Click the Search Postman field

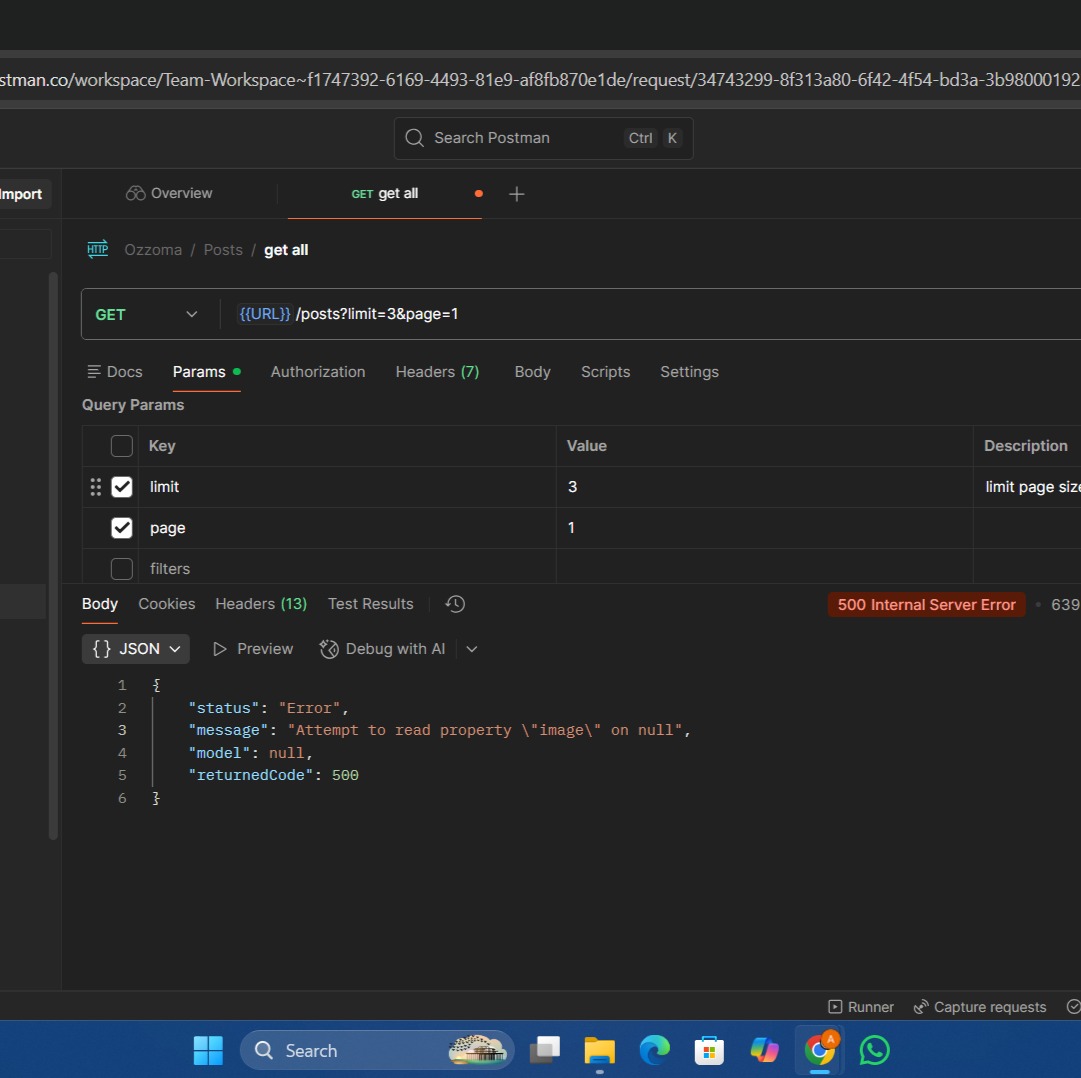[x=543, y=138]
